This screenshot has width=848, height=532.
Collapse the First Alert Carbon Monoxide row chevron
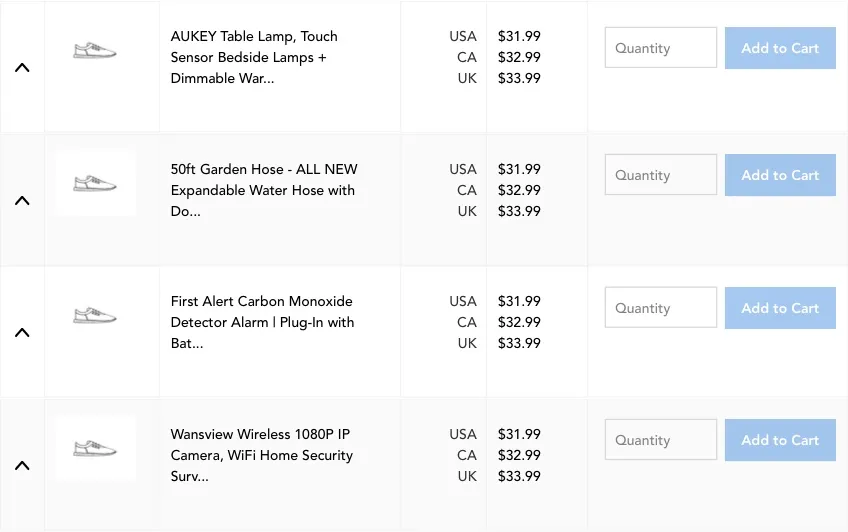22,333
